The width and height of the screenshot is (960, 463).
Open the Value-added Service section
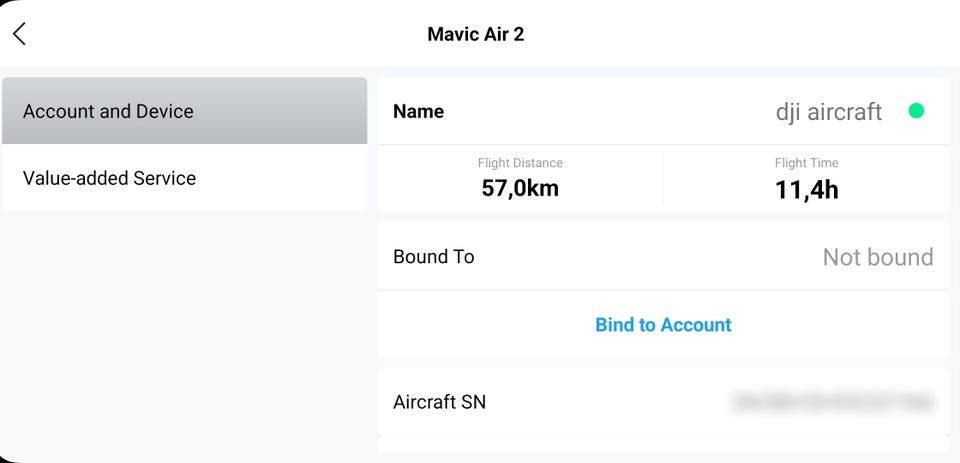pyautogui.click(x=185, y=178)
